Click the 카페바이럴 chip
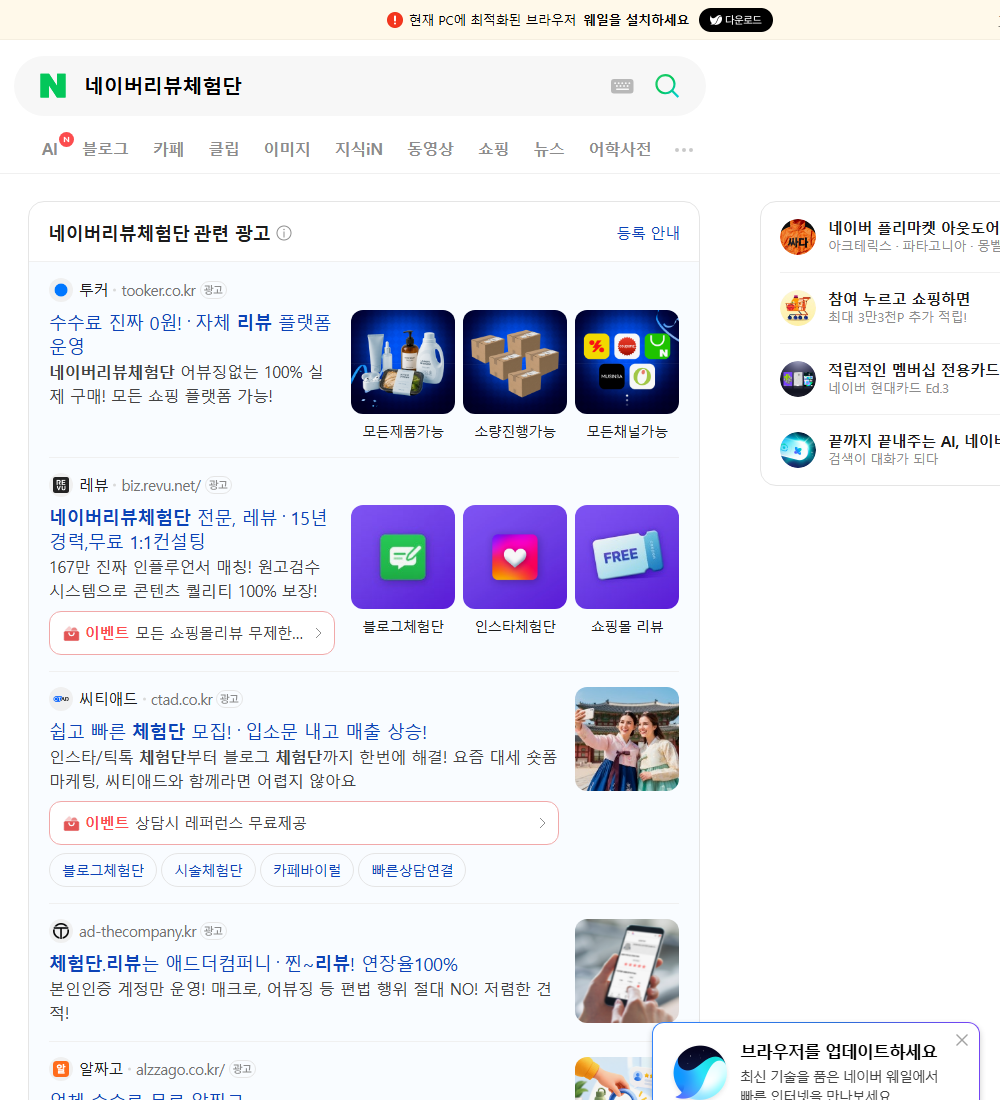 click(x=307, y=871)
